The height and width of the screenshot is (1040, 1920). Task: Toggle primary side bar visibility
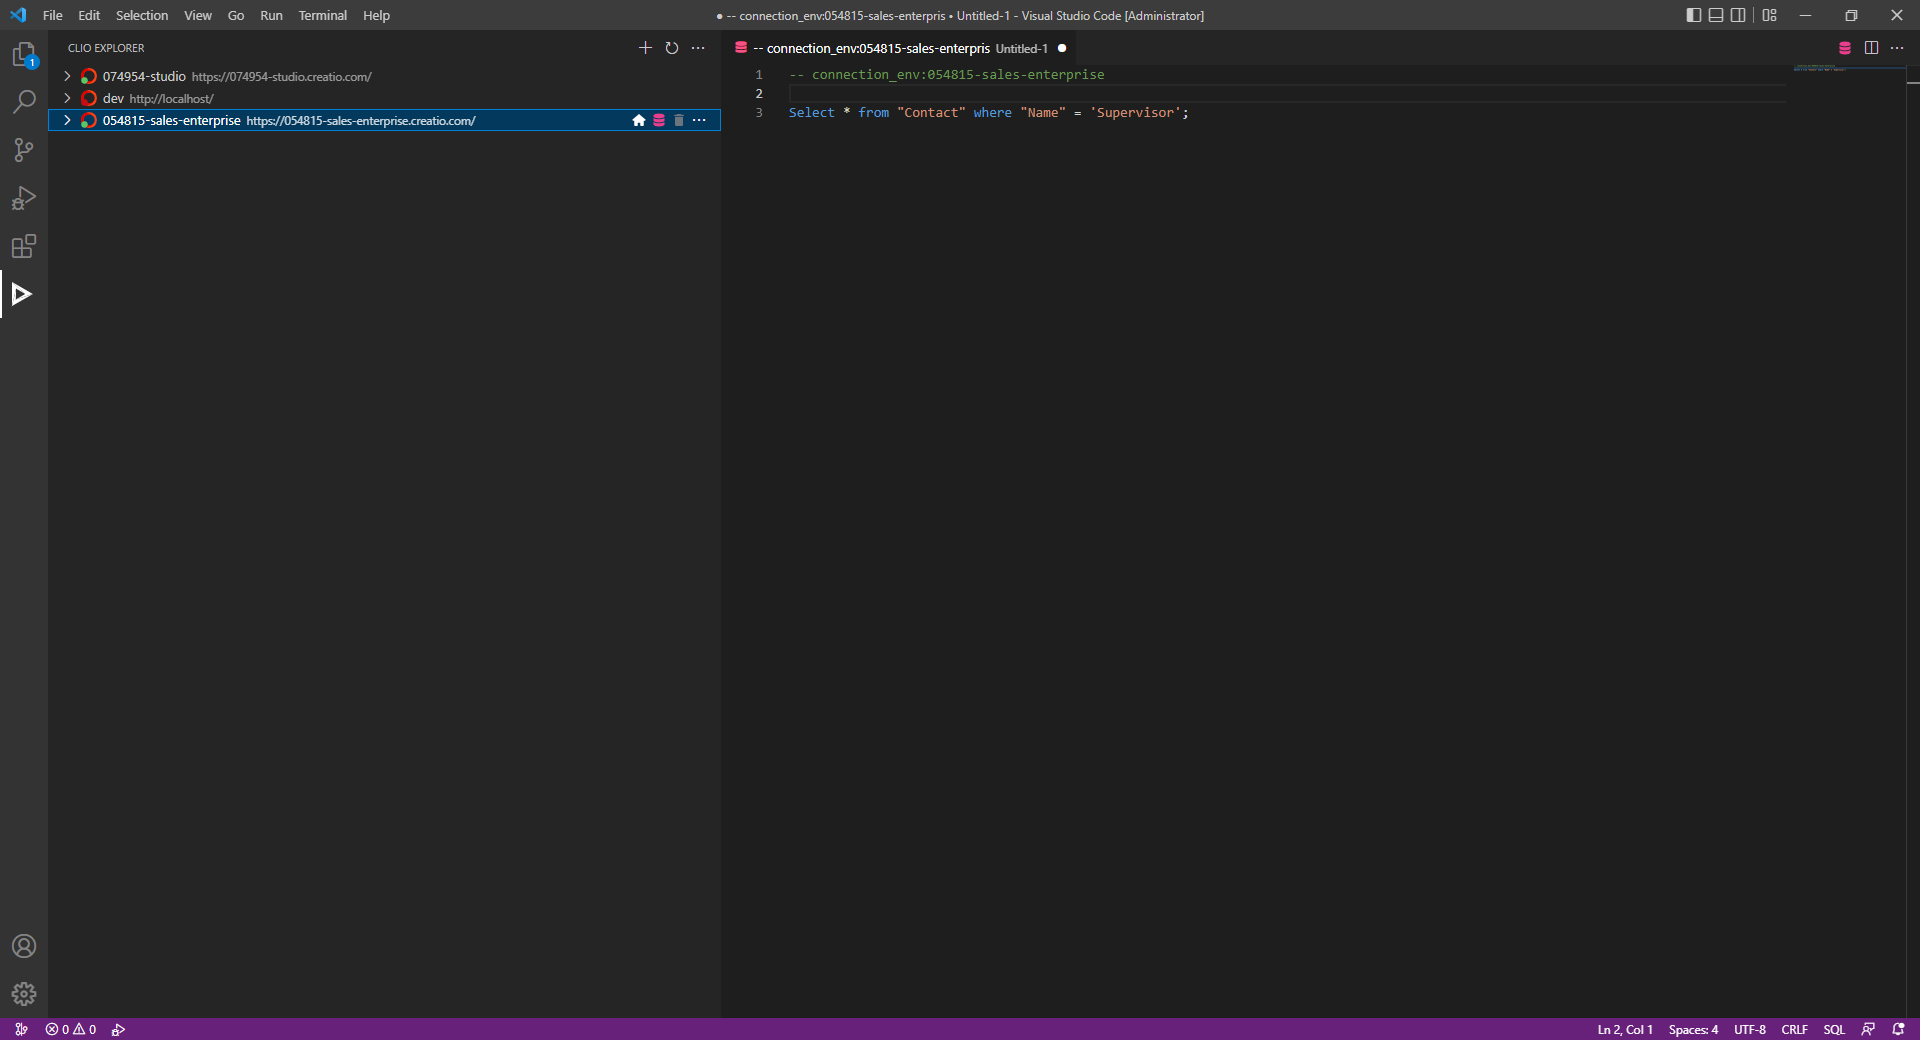pos(1693,15)
